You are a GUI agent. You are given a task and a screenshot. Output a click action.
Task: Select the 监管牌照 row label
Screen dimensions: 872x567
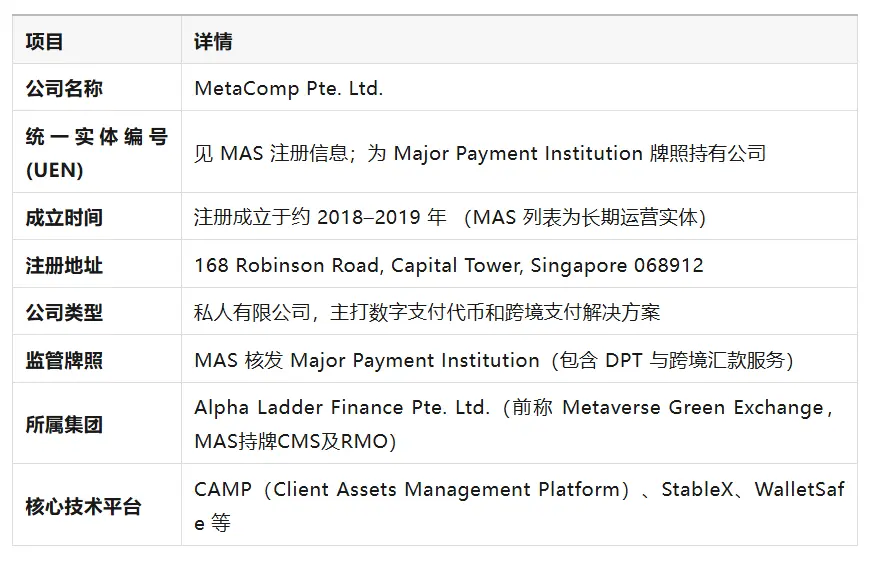point(97,360)
